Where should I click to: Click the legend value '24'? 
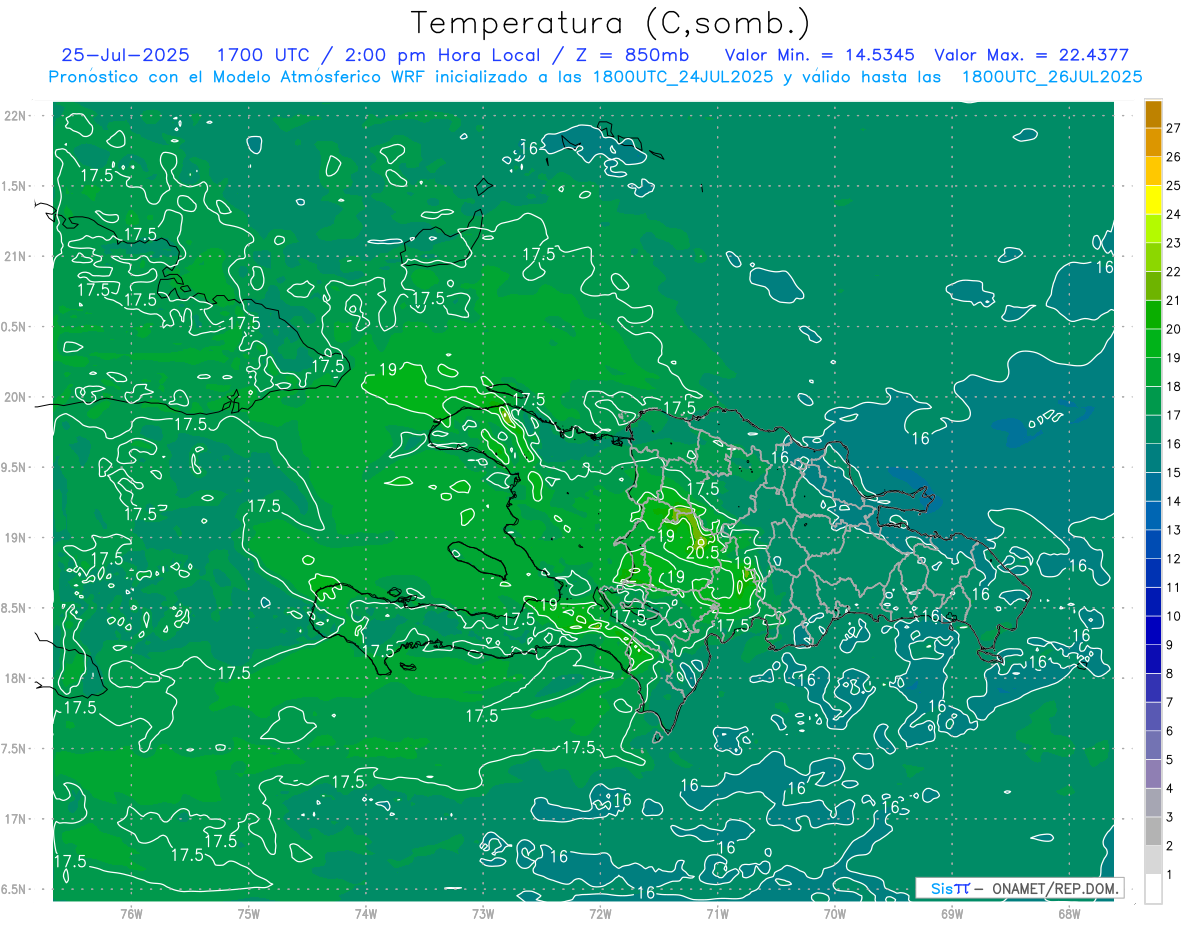1173,214
